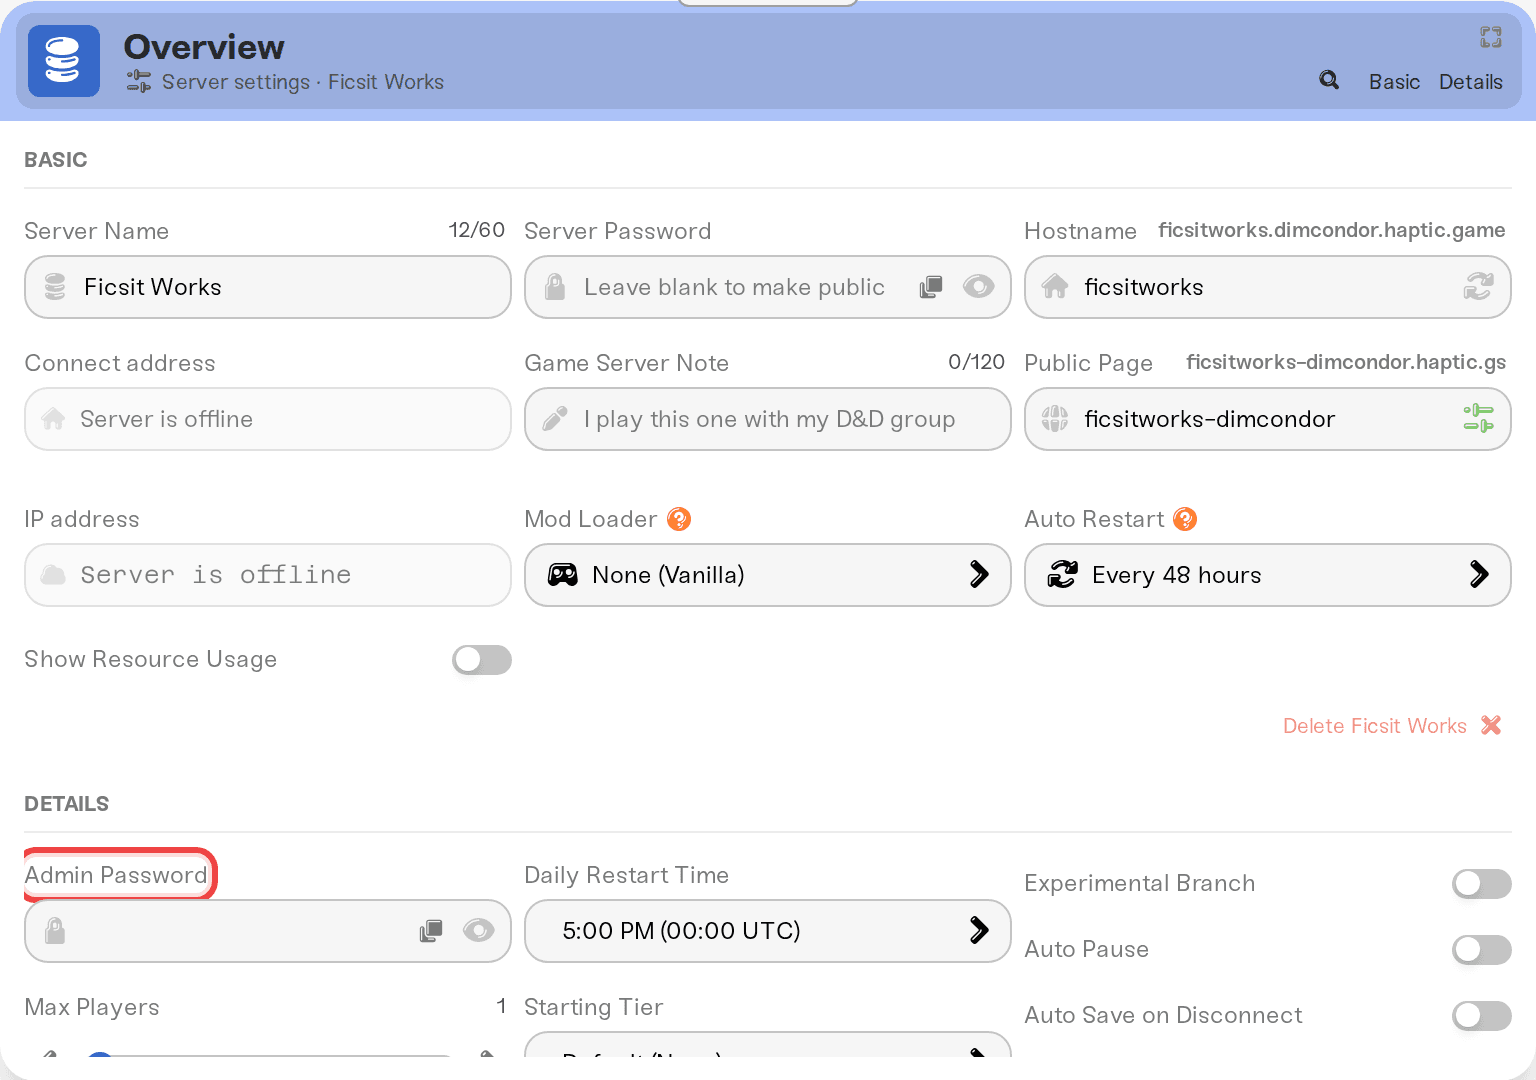The height and width of the screenshot is (1080, 1536).
Task: Enable Auto Save on Disconnect switch
Action: pyautogui.click(x=1482, y=1016)
